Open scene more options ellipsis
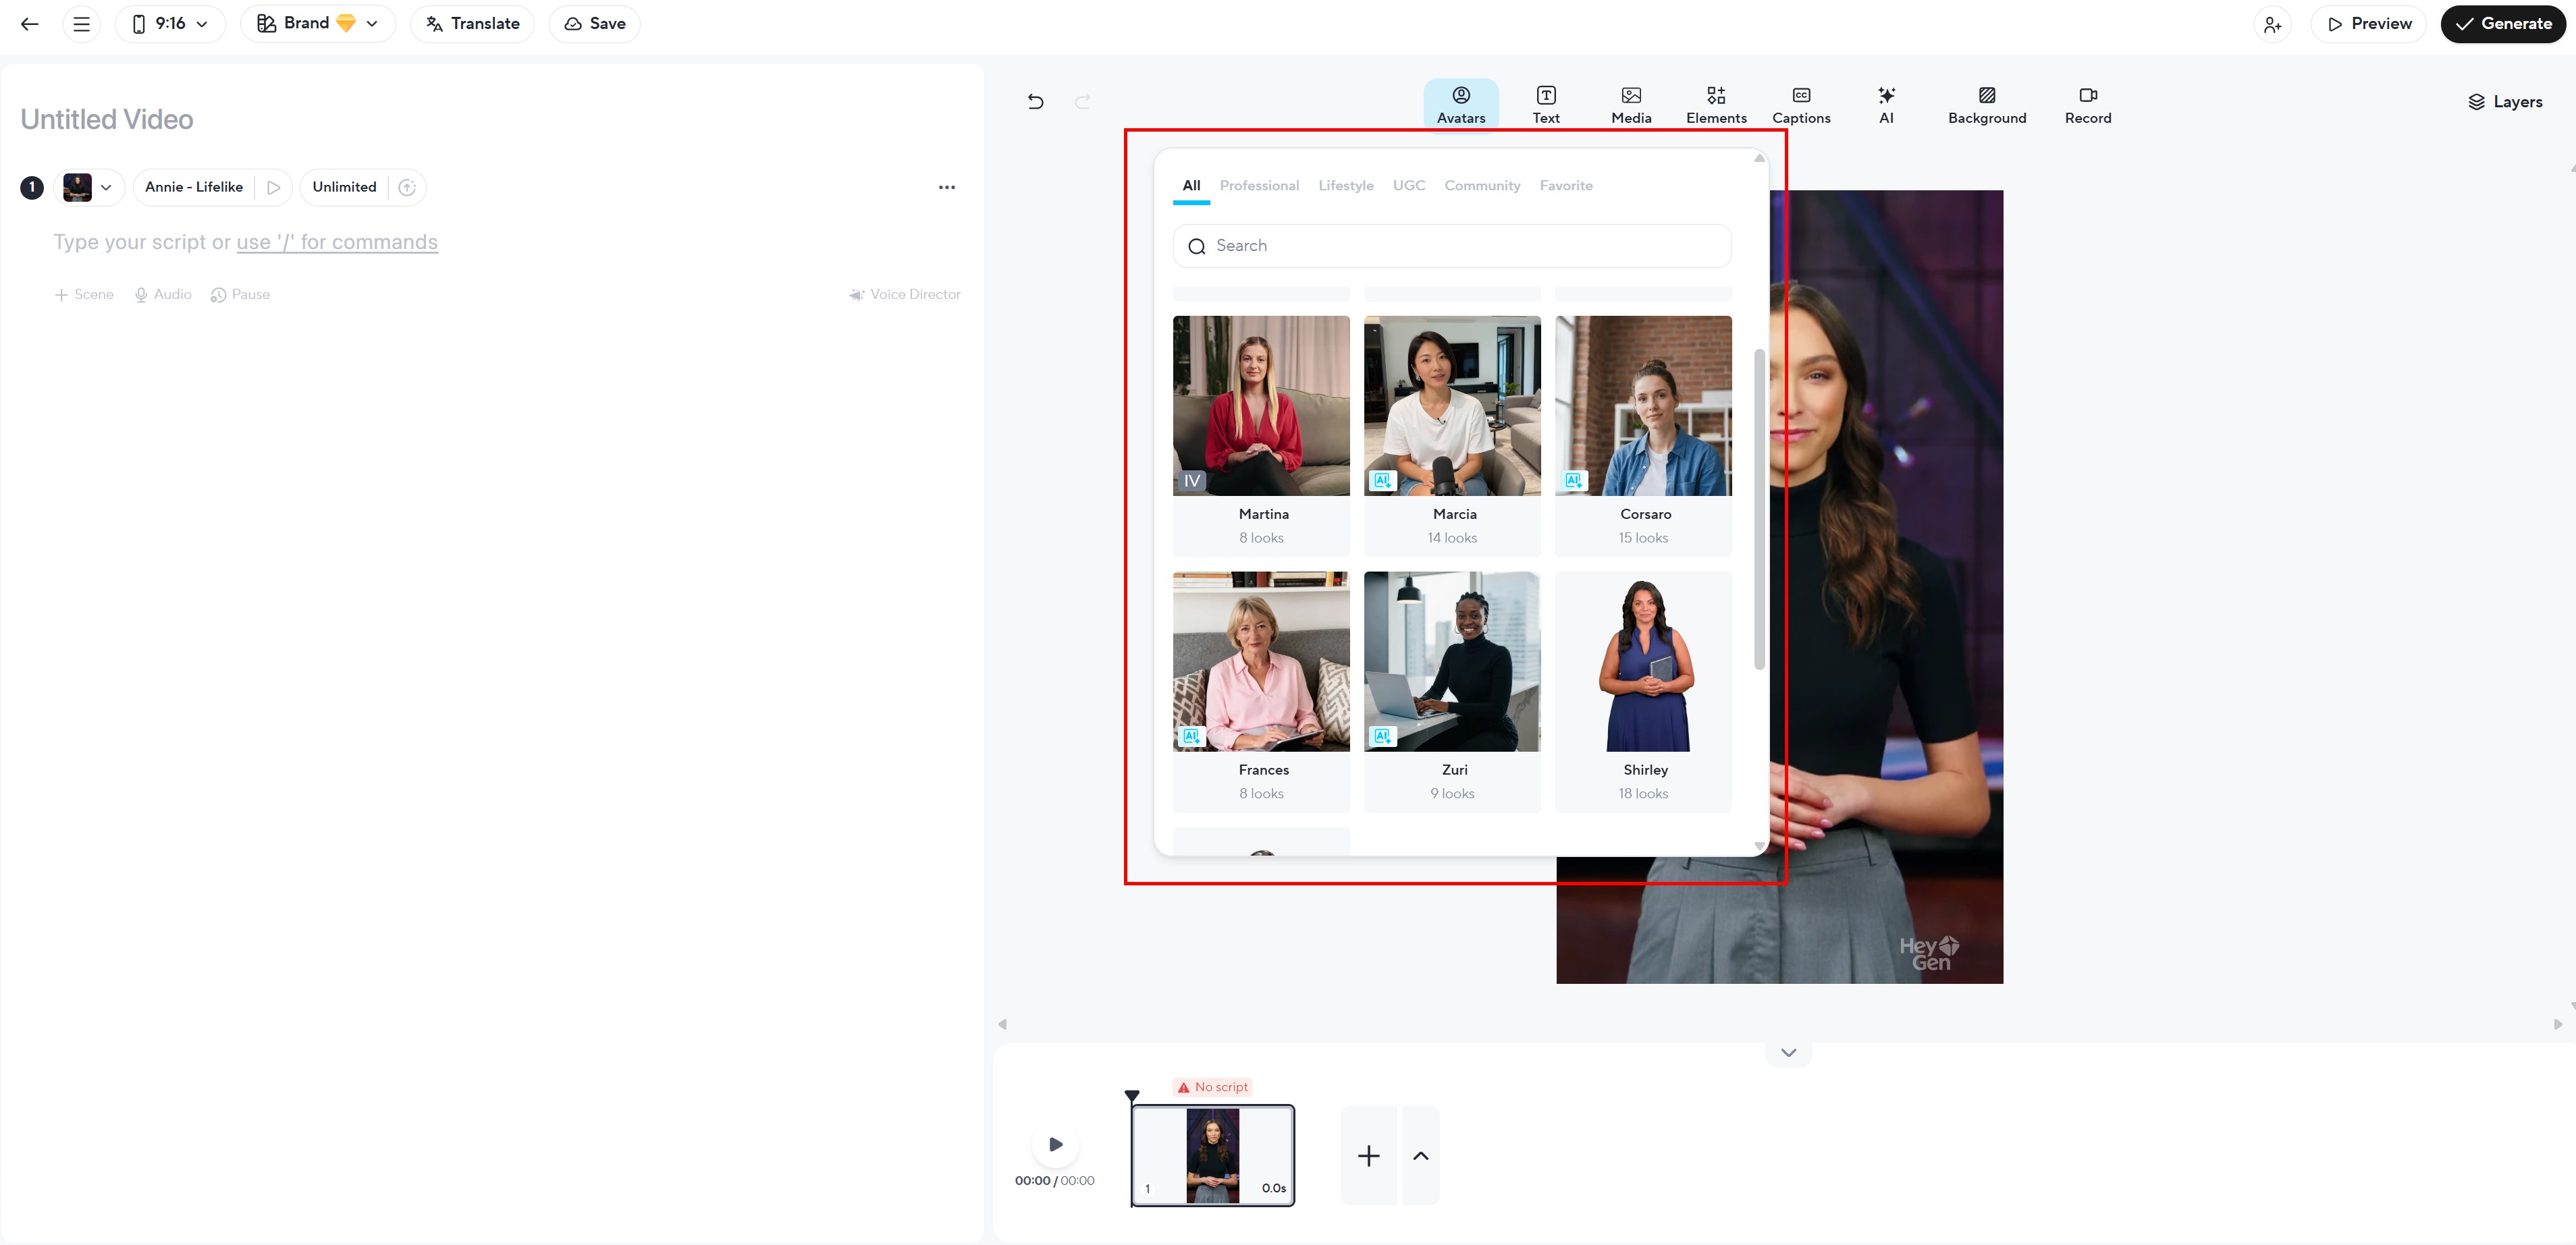This screenshot has width=2576, height=1245. coord(946,187)
